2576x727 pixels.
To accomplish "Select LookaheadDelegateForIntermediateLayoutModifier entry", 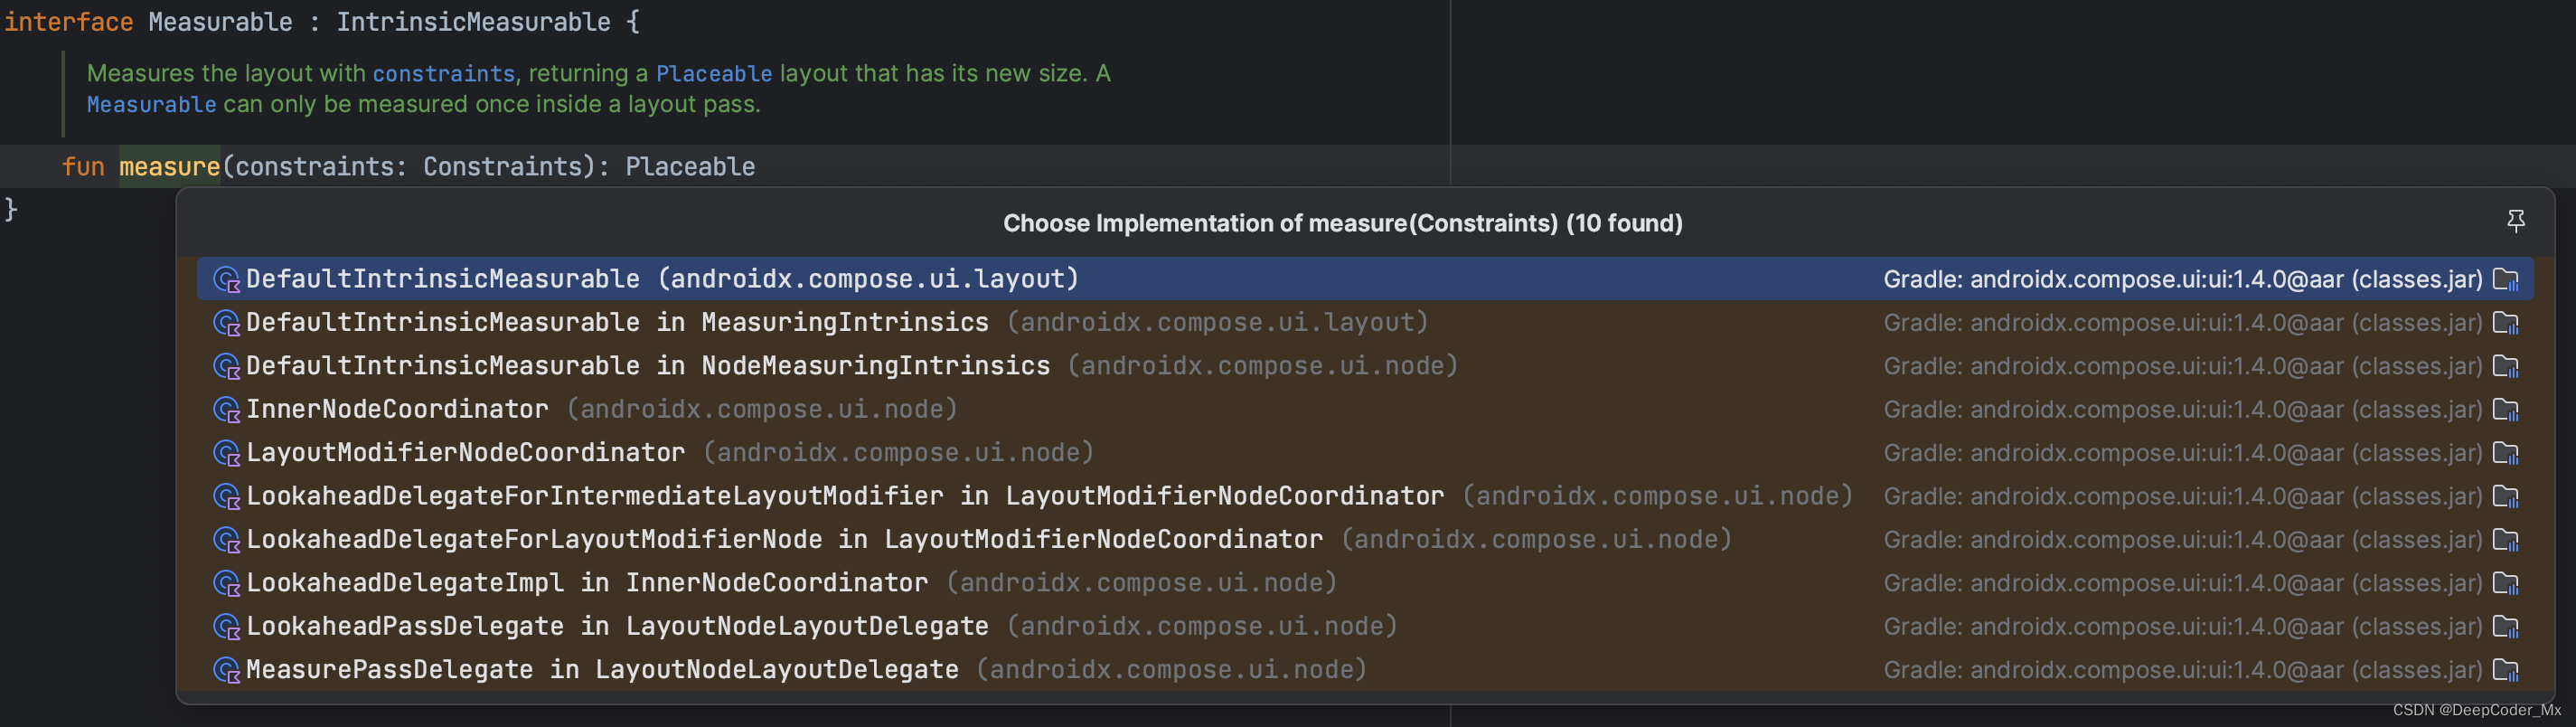I will tap(1365, 496).
